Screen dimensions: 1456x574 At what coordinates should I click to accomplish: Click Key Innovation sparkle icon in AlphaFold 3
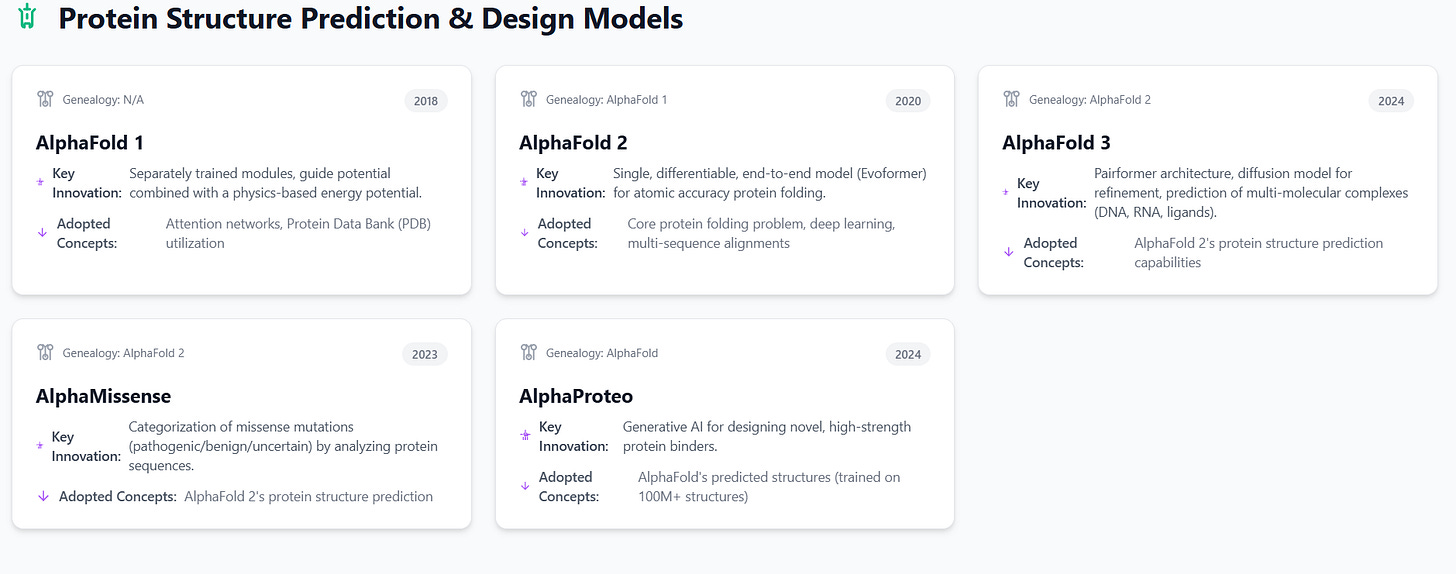coord(1007,192)
